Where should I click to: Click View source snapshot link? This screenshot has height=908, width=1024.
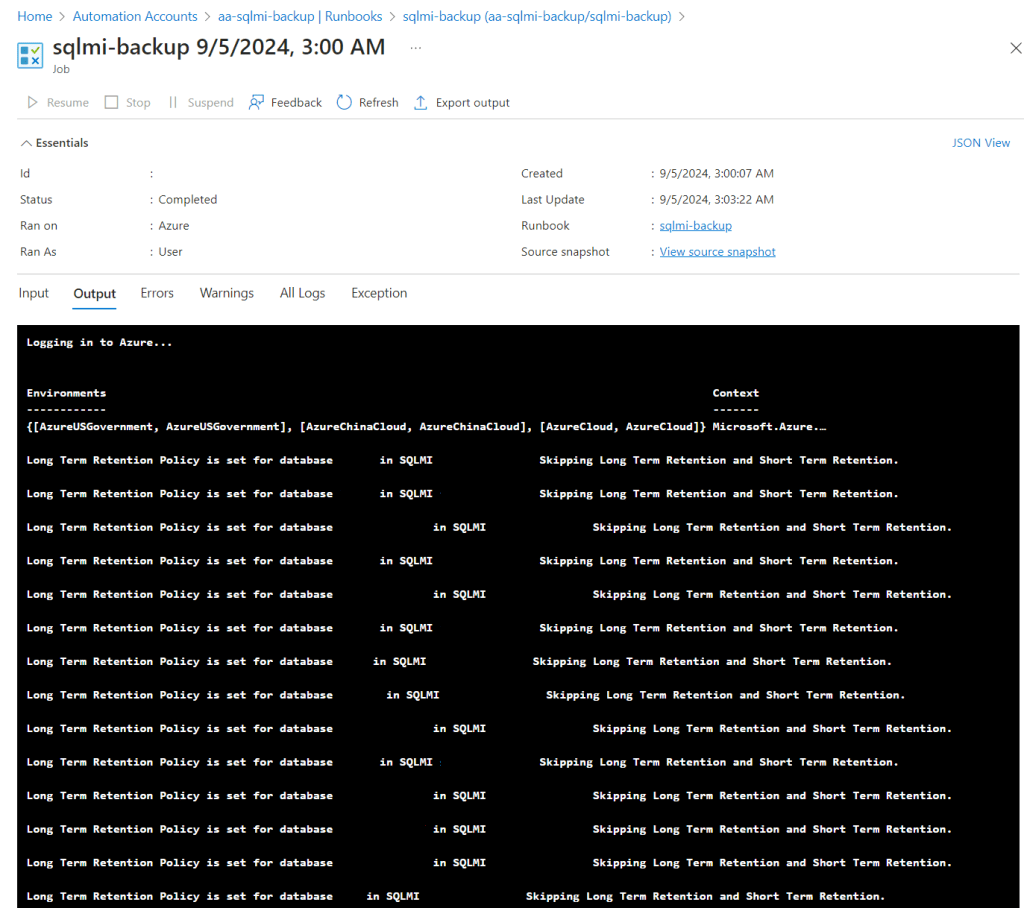717,252
